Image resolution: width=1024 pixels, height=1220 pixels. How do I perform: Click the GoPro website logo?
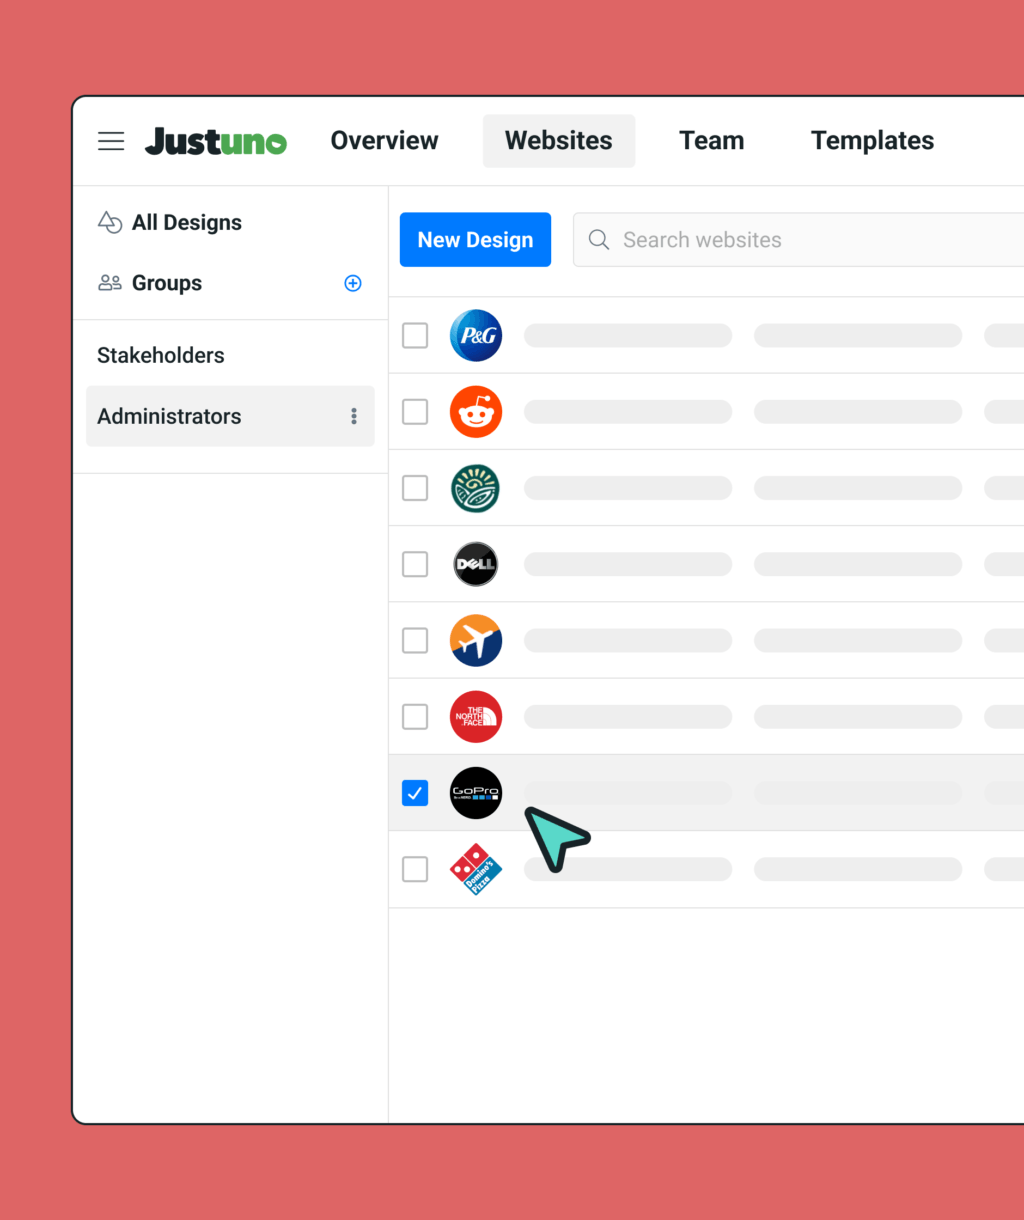(x=476, y=793)
